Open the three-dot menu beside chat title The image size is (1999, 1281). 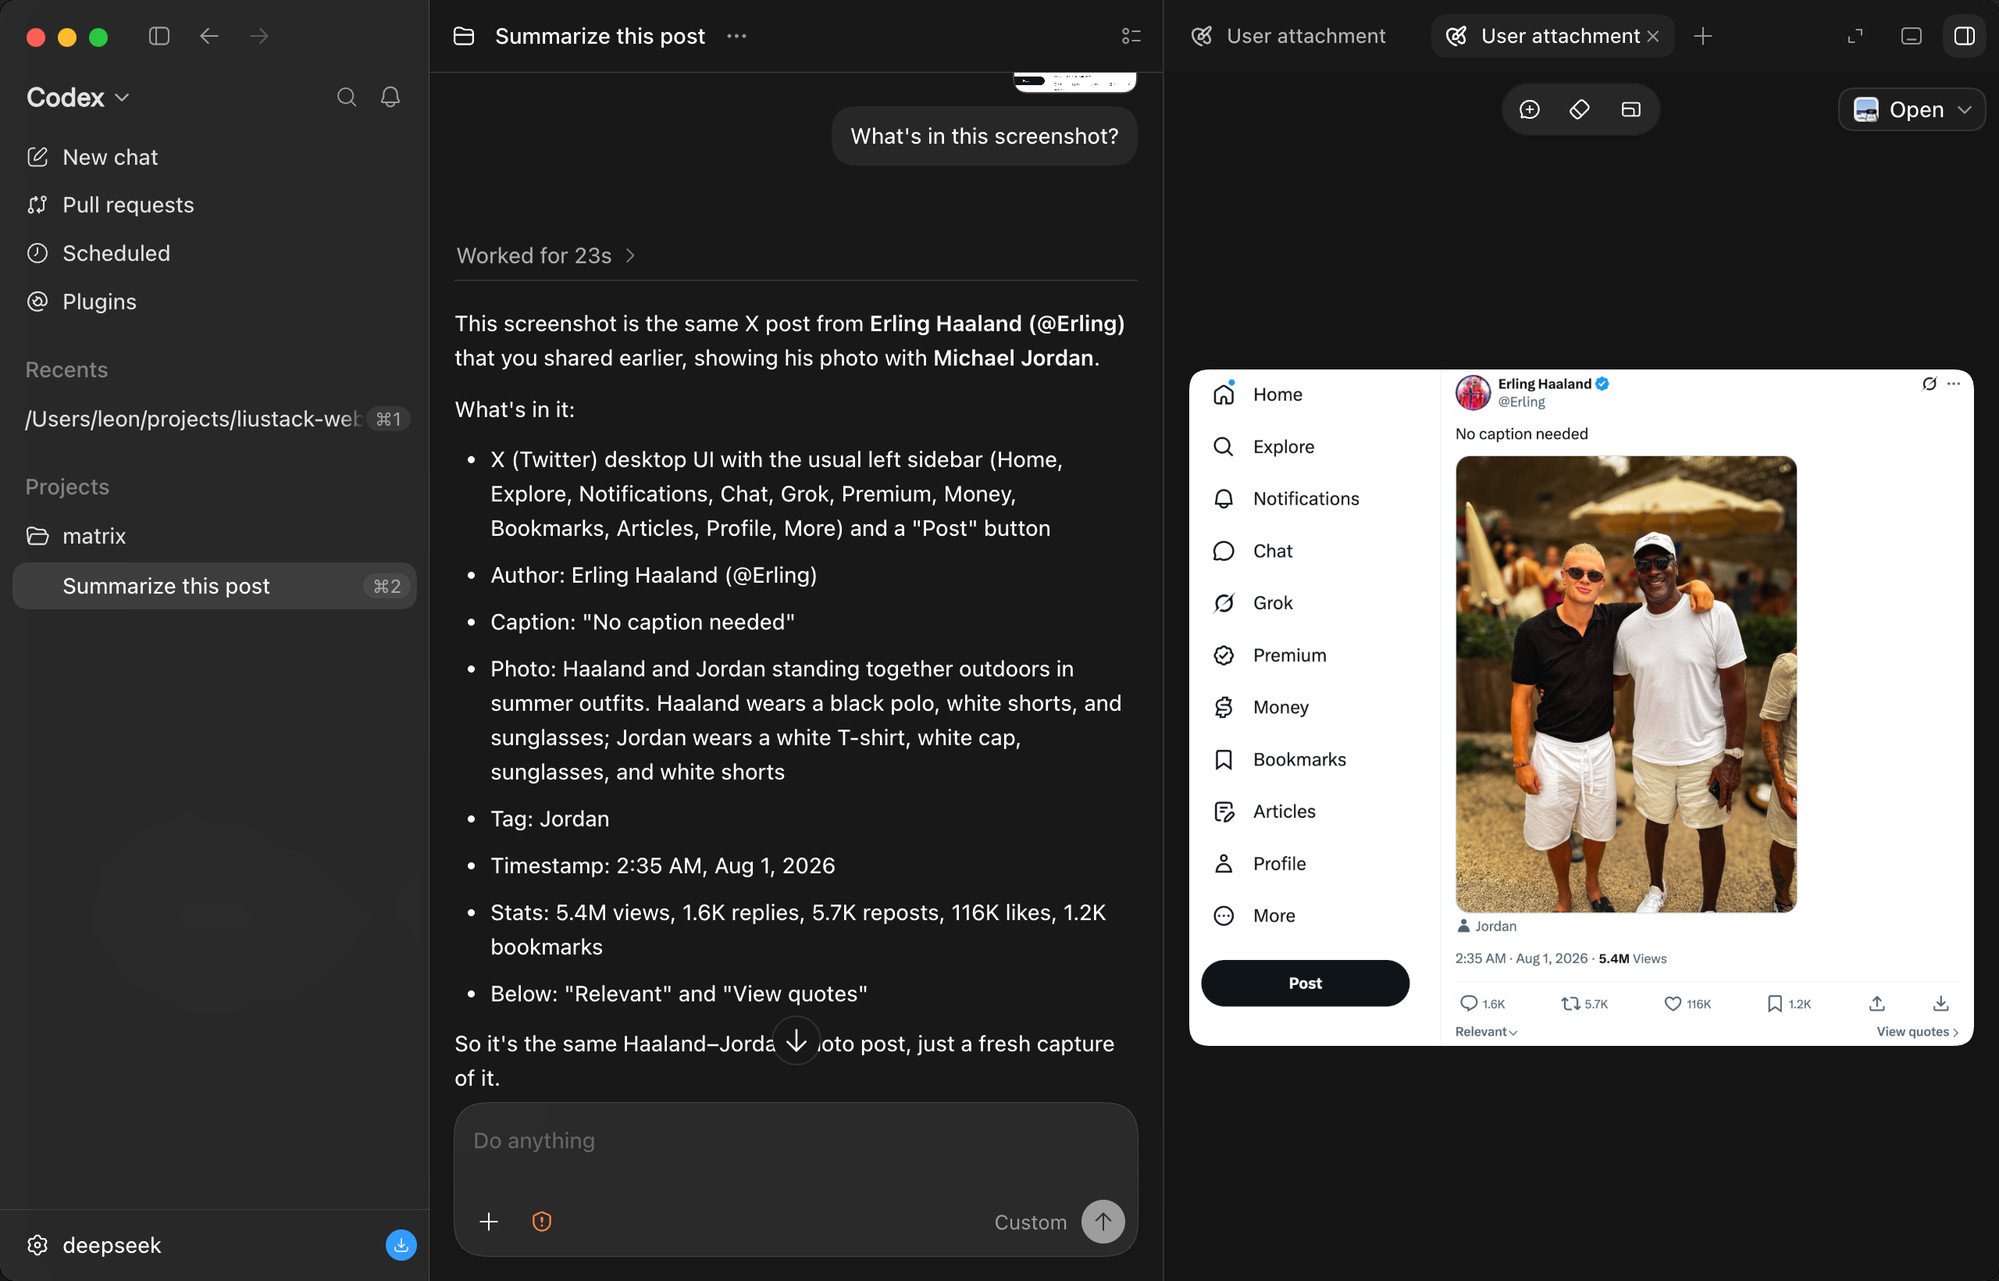(x=737, y=36)
